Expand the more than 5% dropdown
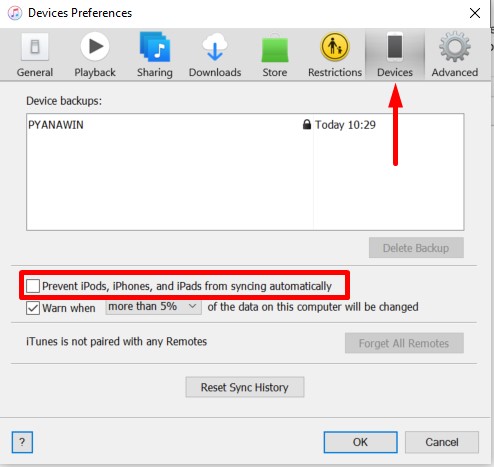Viewport: 494px width, 467px height. [154, 307]
